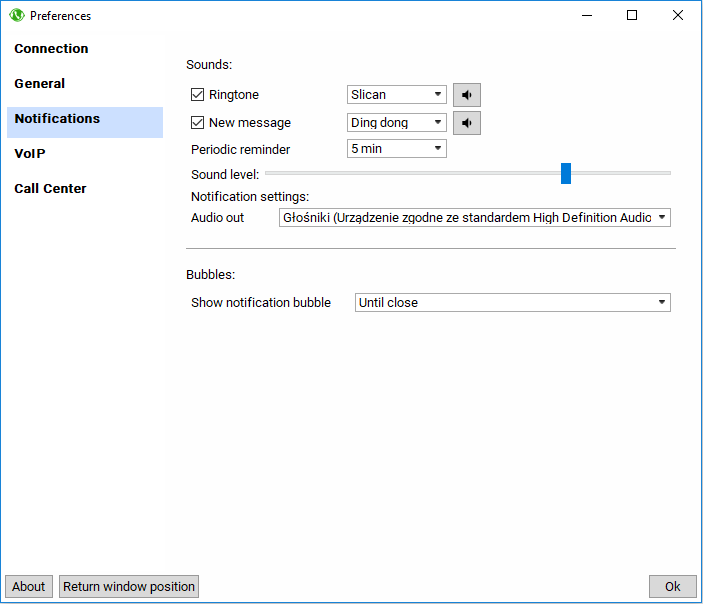
Task: Play the Ringtone sound preview
Action: coord(466,95)
